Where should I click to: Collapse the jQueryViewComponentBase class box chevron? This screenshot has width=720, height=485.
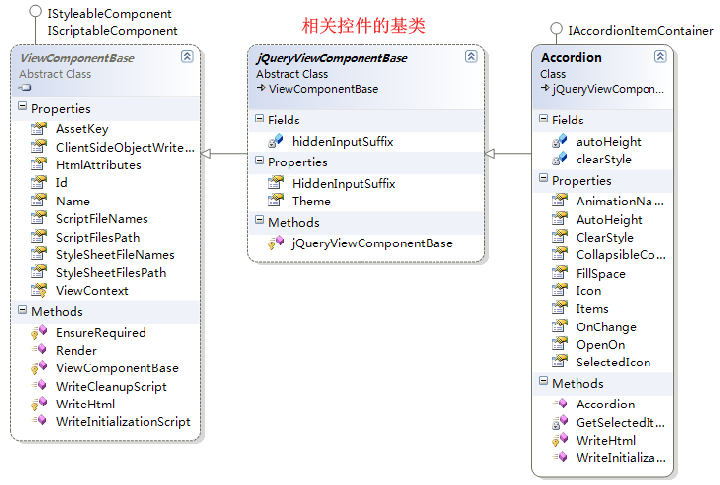coord(471,56)
